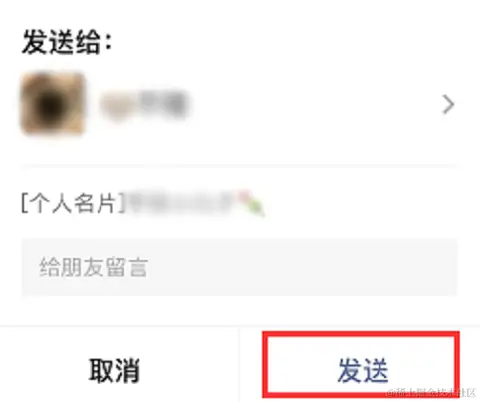Tap the blue 发送 send button
The image size is (480, 402).
click(x=362, y=370)
